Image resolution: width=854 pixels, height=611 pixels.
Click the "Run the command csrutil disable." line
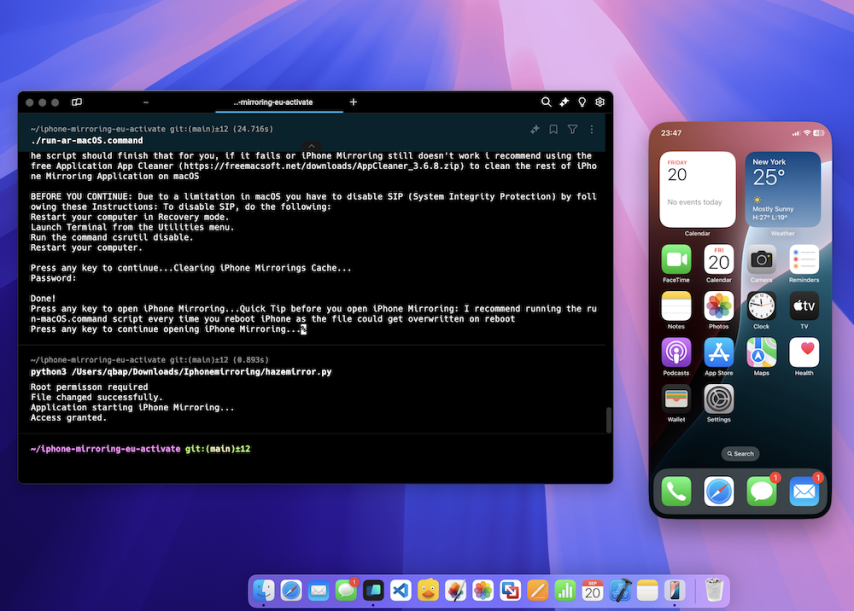pyautogui.click(x=112, y=237)
